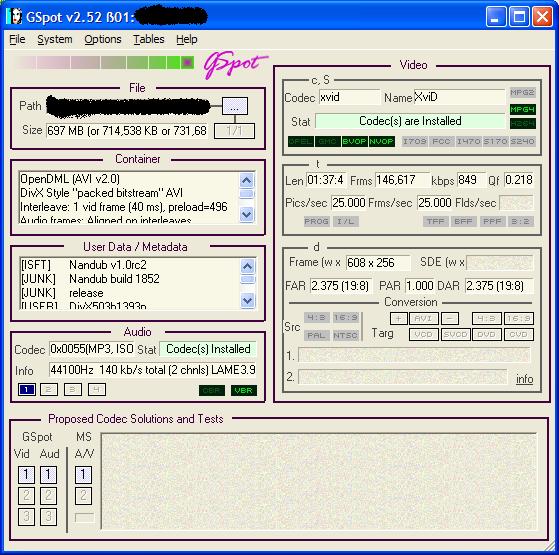Image resolution: width=559 pixels, height=555 pixels.
Task: Select target DVD format
Action: (x=487, y=335)
